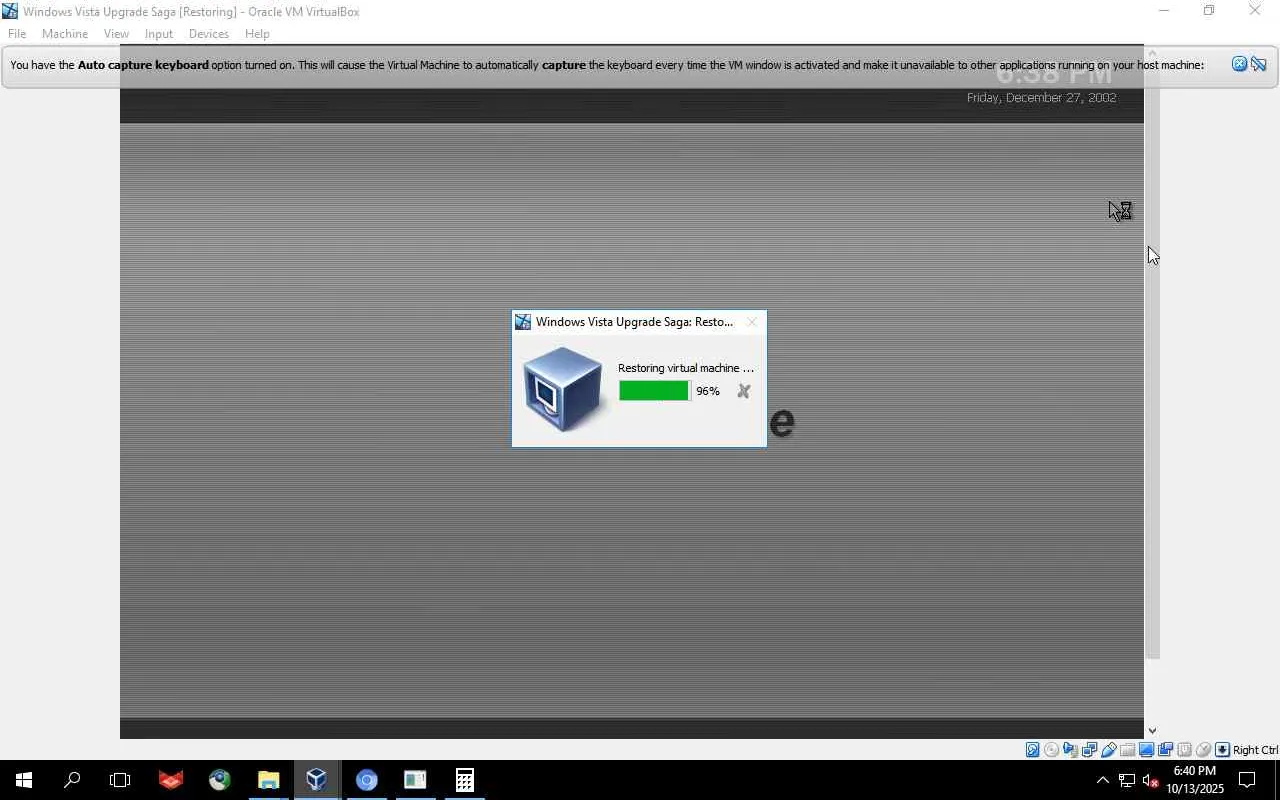This screenshot has height=800, width=1280.
Task: Click the network icon in the system tray
Action: coord(1126,780)
